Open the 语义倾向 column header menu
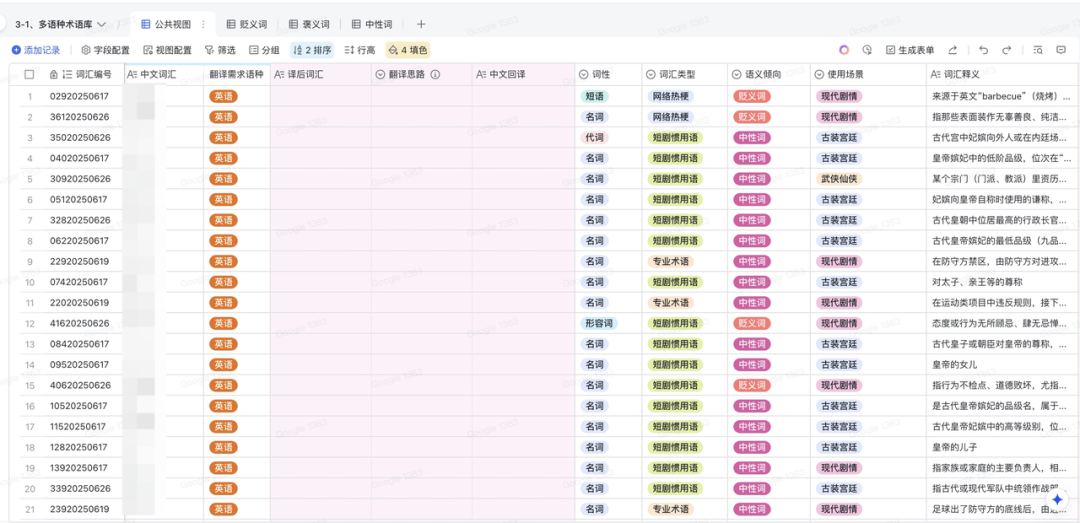This screenshot has width=1080, height=523. (x=736, y=74)
